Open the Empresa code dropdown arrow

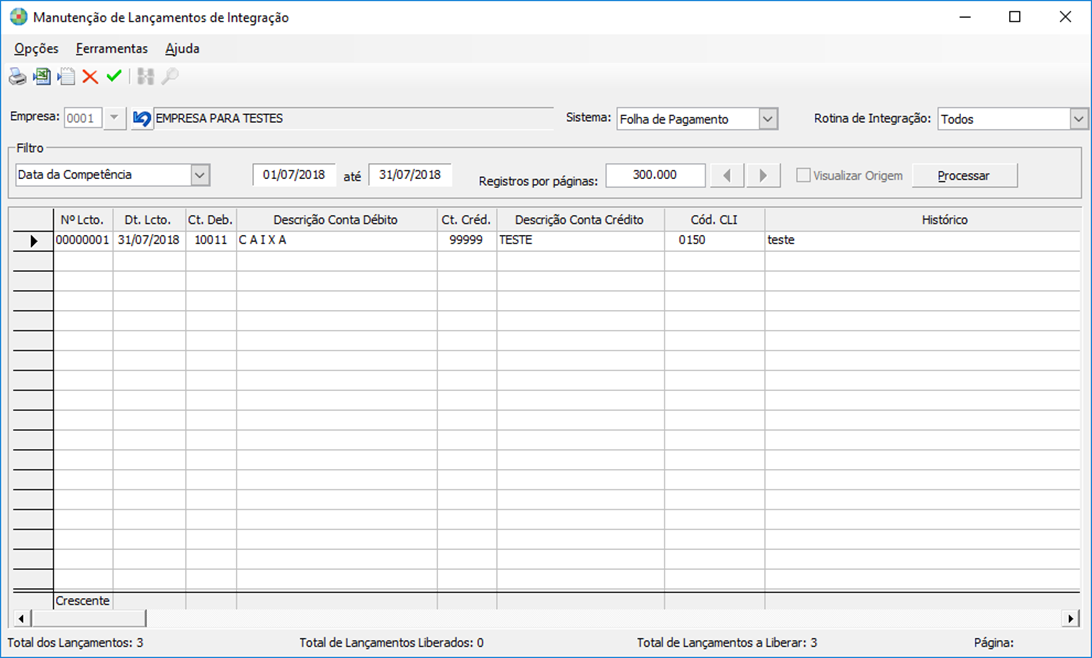(x=114, y=118)
